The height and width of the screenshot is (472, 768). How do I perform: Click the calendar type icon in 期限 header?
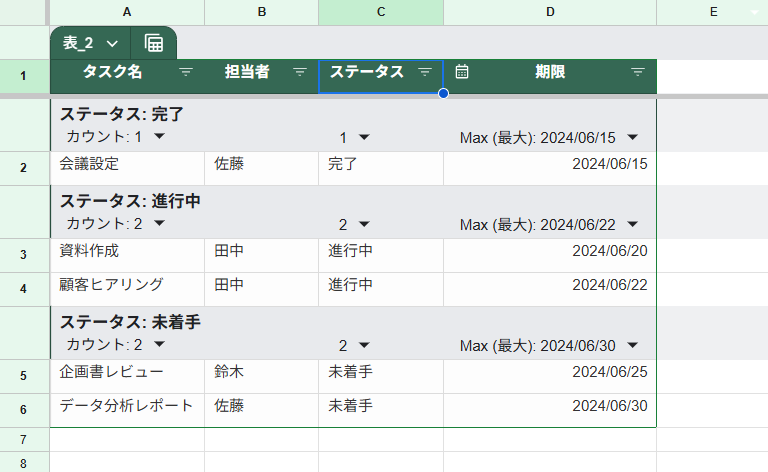point(461,71)
